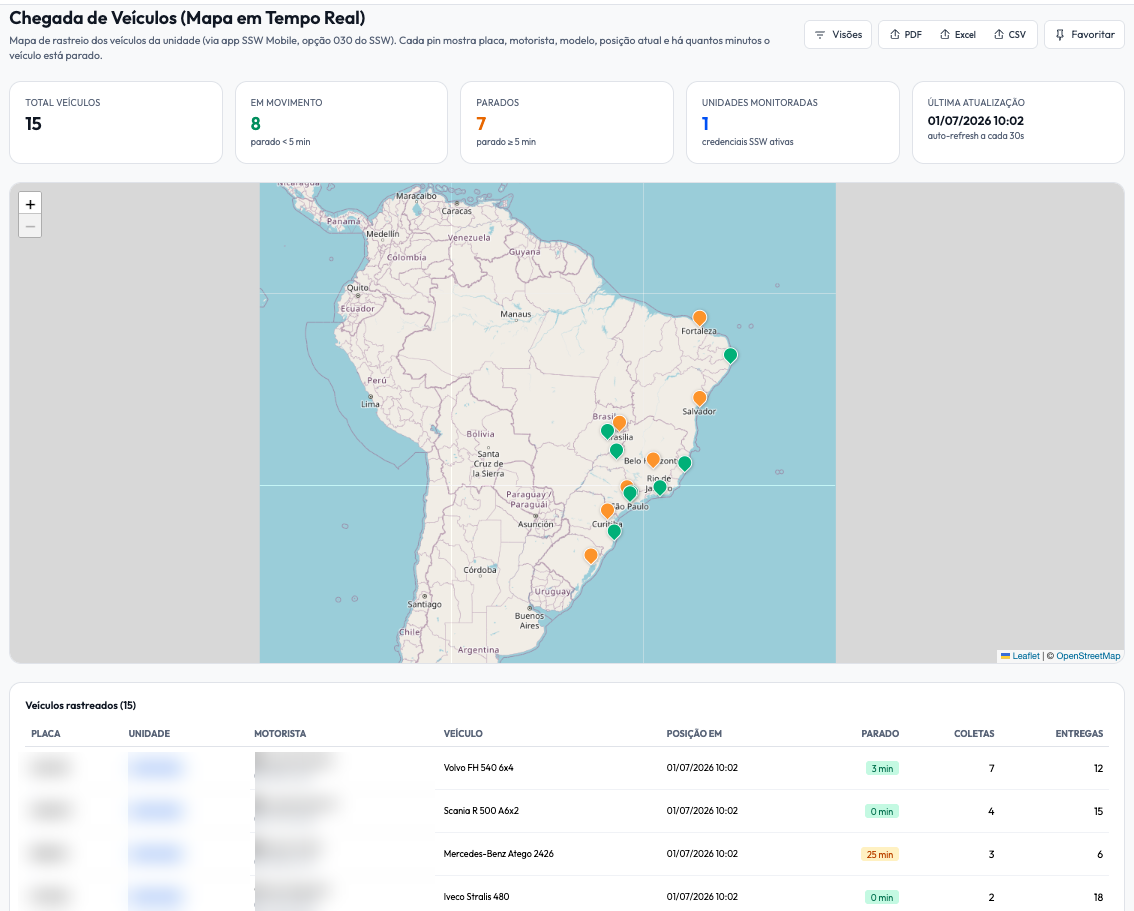This screenshot has width=1134, height=911.
Task: Click the green pin directly above the São Paulo label
Action: pos(630,494)
